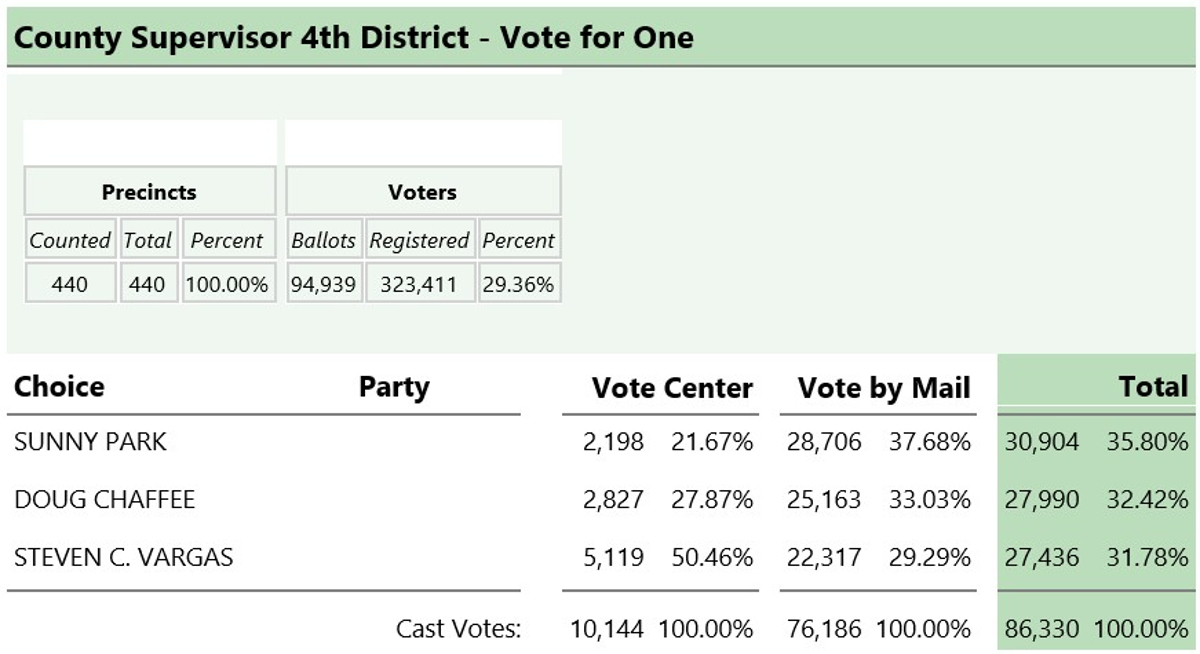Click the Total column header
This screenshot has height=654, width=1200.
1153,387
